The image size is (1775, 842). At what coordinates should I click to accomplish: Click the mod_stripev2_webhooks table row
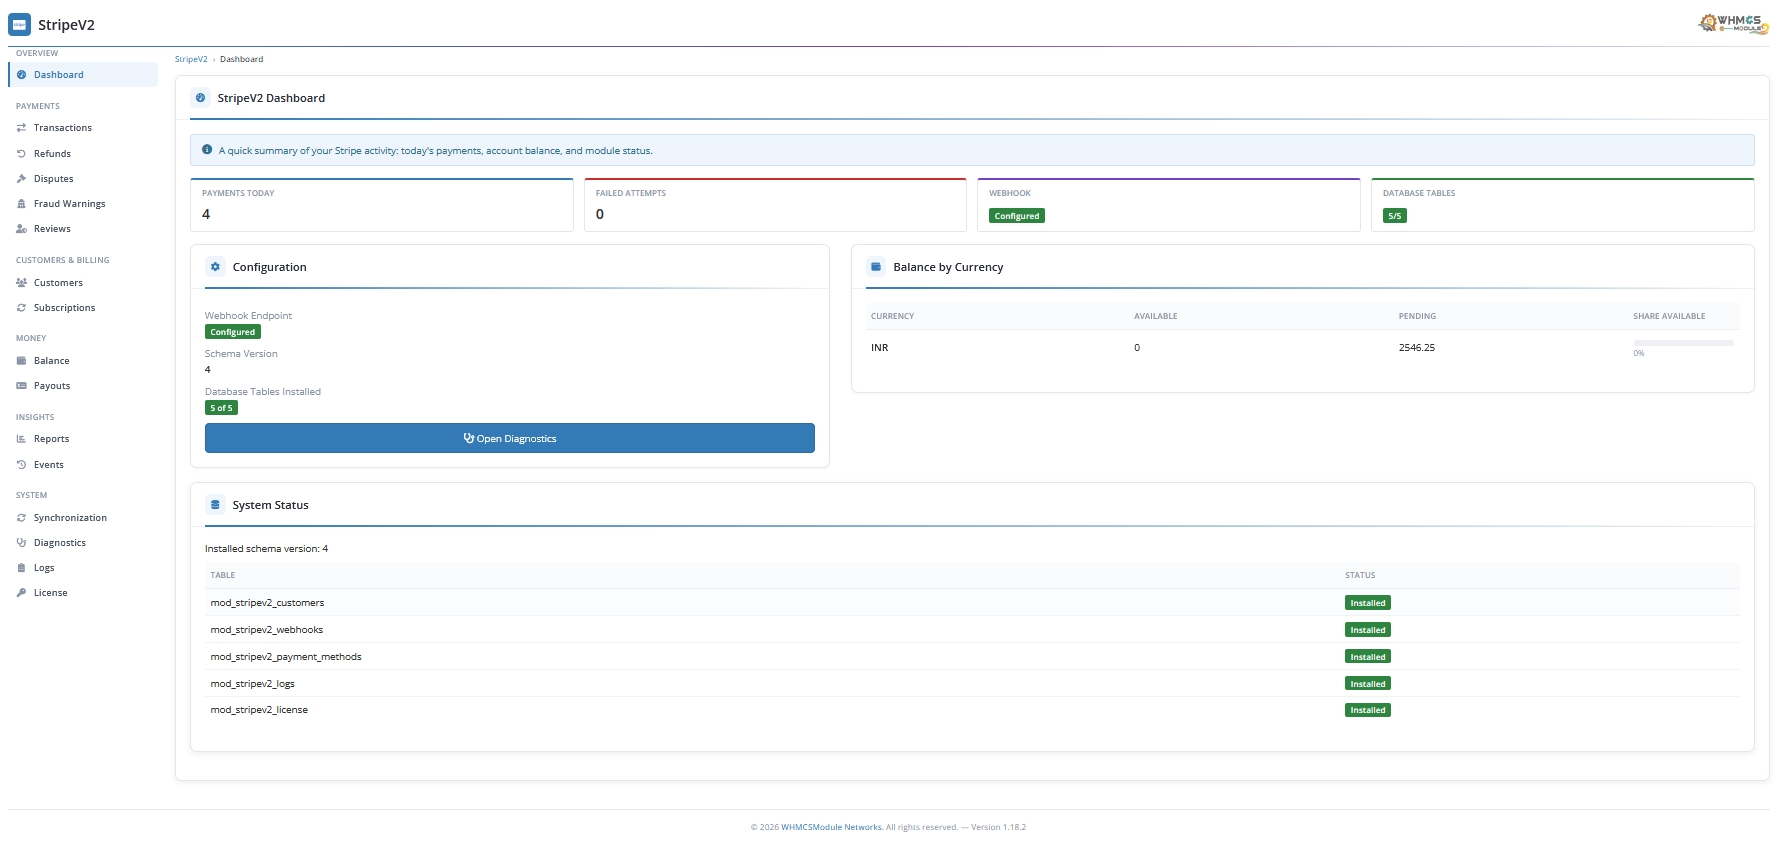pos(972,630)
